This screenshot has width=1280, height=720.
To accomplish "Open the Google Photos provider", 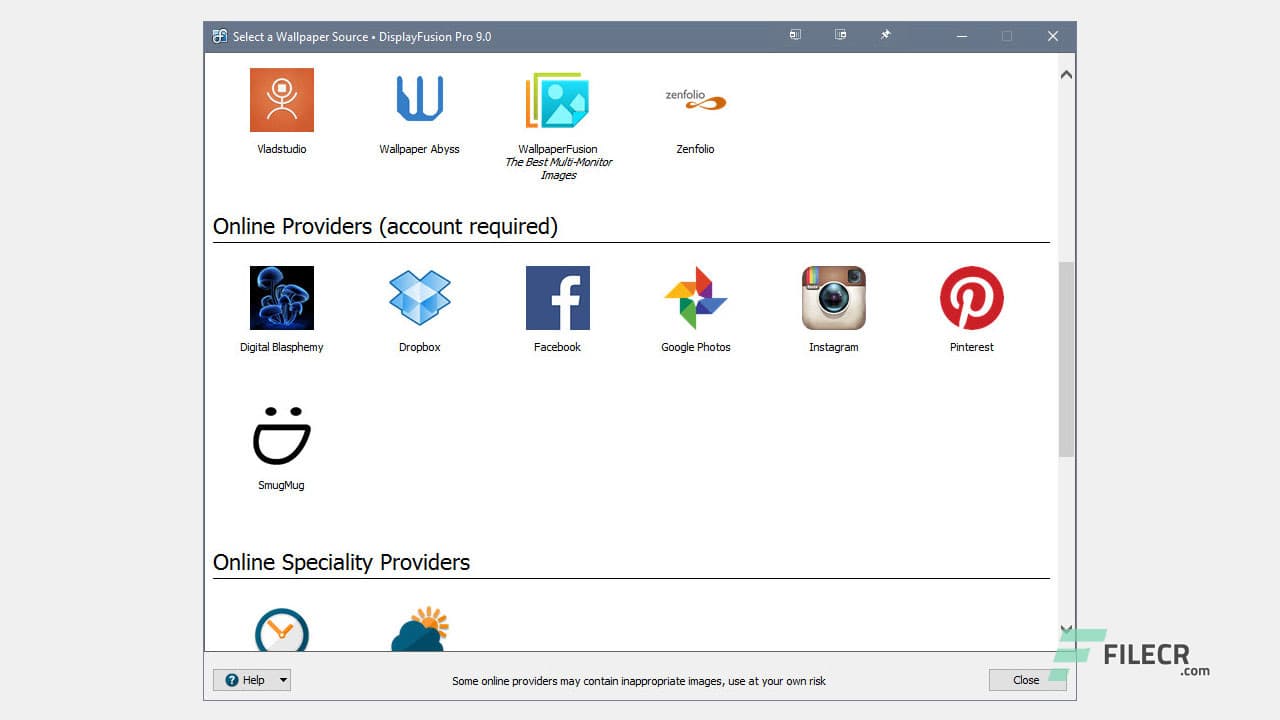I will coord(695,297).
